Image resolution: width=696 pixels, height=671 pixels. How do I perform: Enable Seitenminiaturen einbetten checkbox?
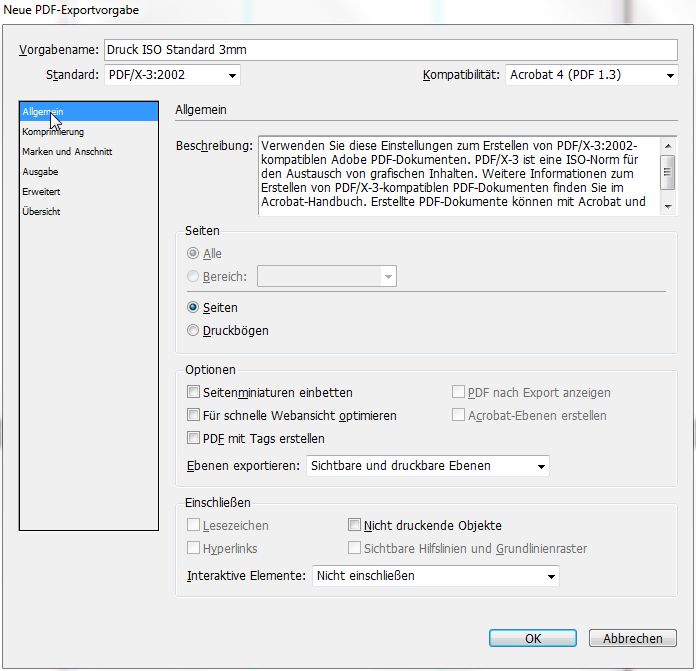tap(194, 393)
